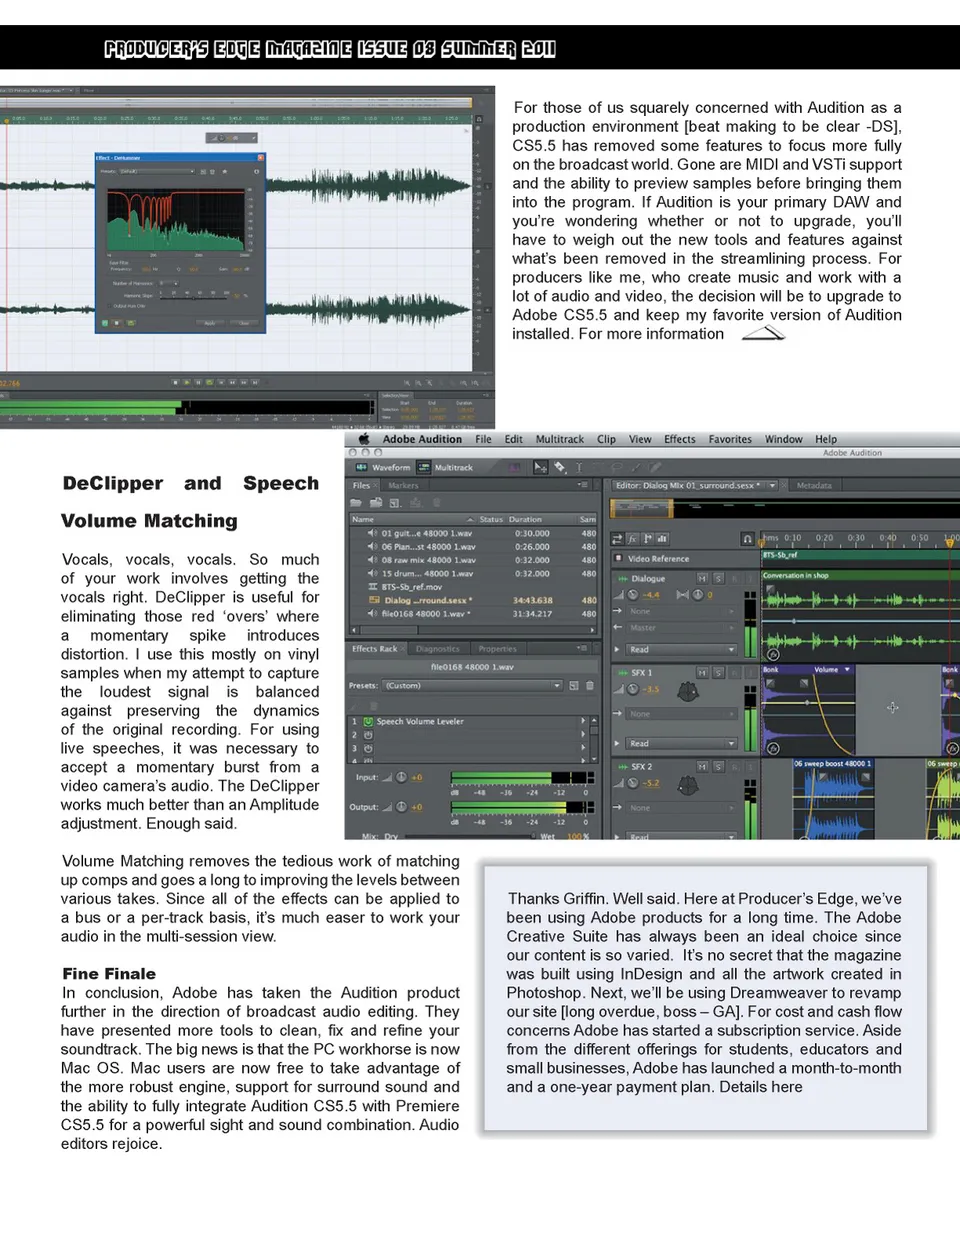
Task: Click Close in the DeHummer dialog
Action: coord(244,323)
